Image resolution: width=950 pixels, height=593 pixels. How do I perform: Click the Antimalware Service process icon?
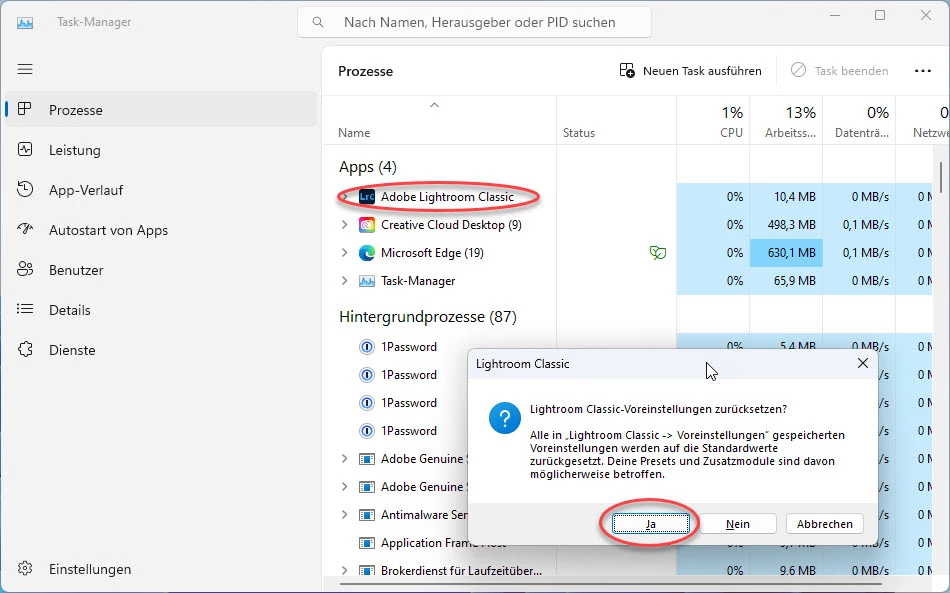[x=367, y=515]
